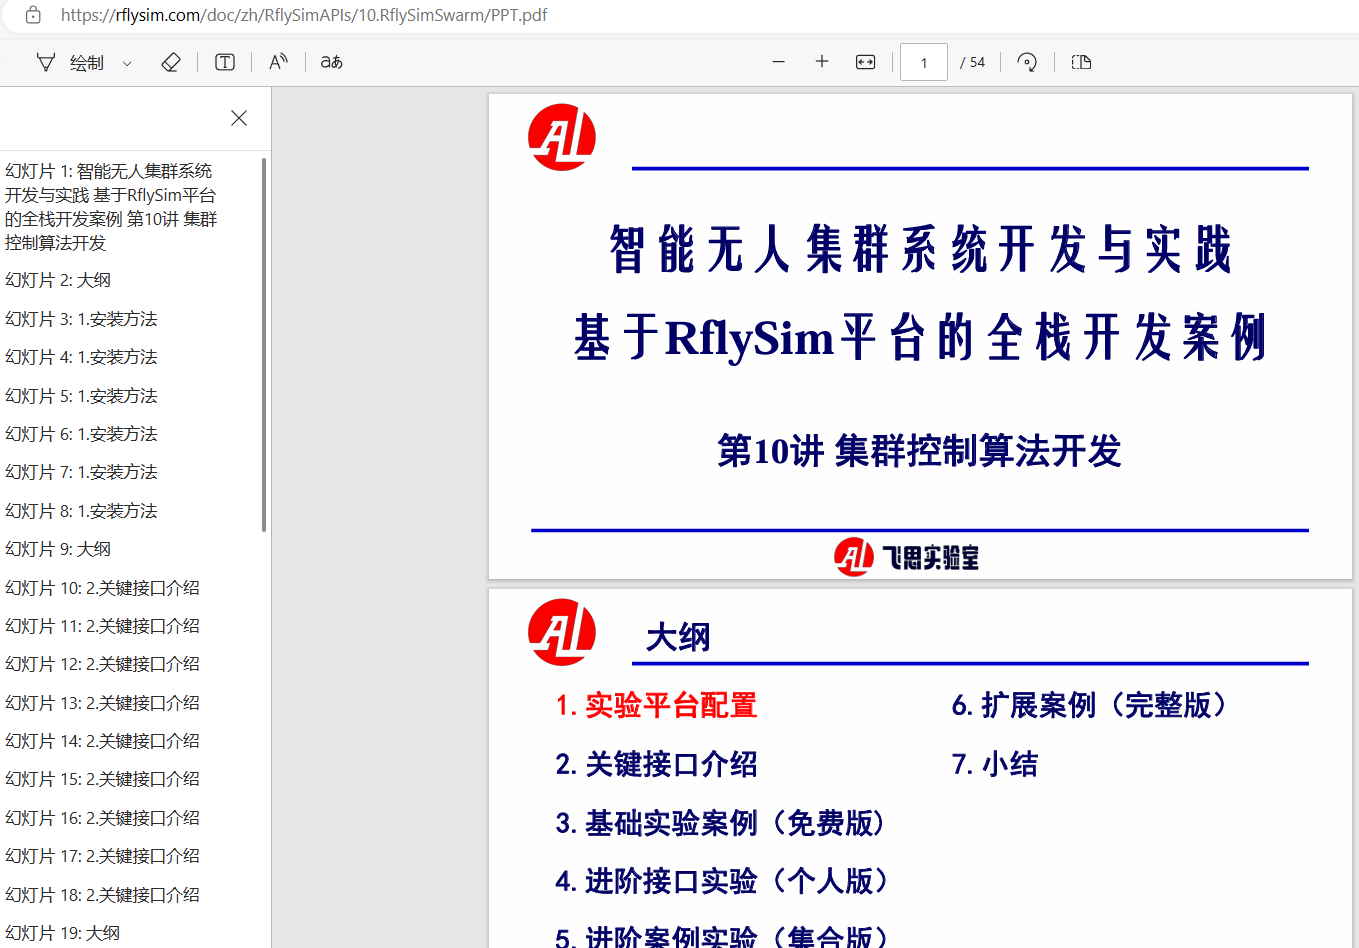
Task: Toggle Fit to width view
Action: click(866, 62)
